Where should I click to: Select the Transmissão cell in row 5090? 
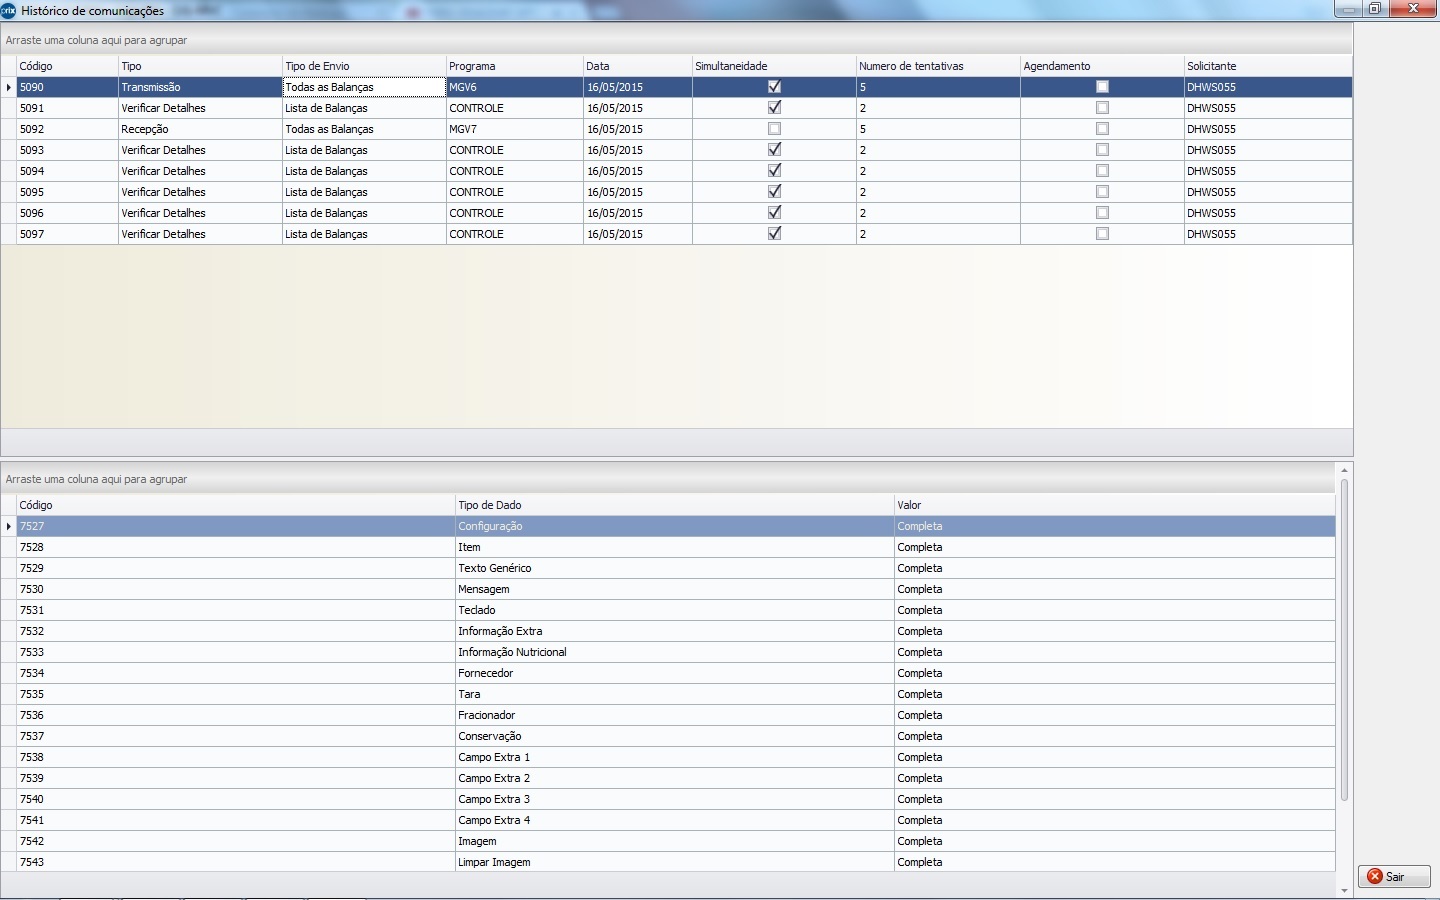(x=200, y=87)
